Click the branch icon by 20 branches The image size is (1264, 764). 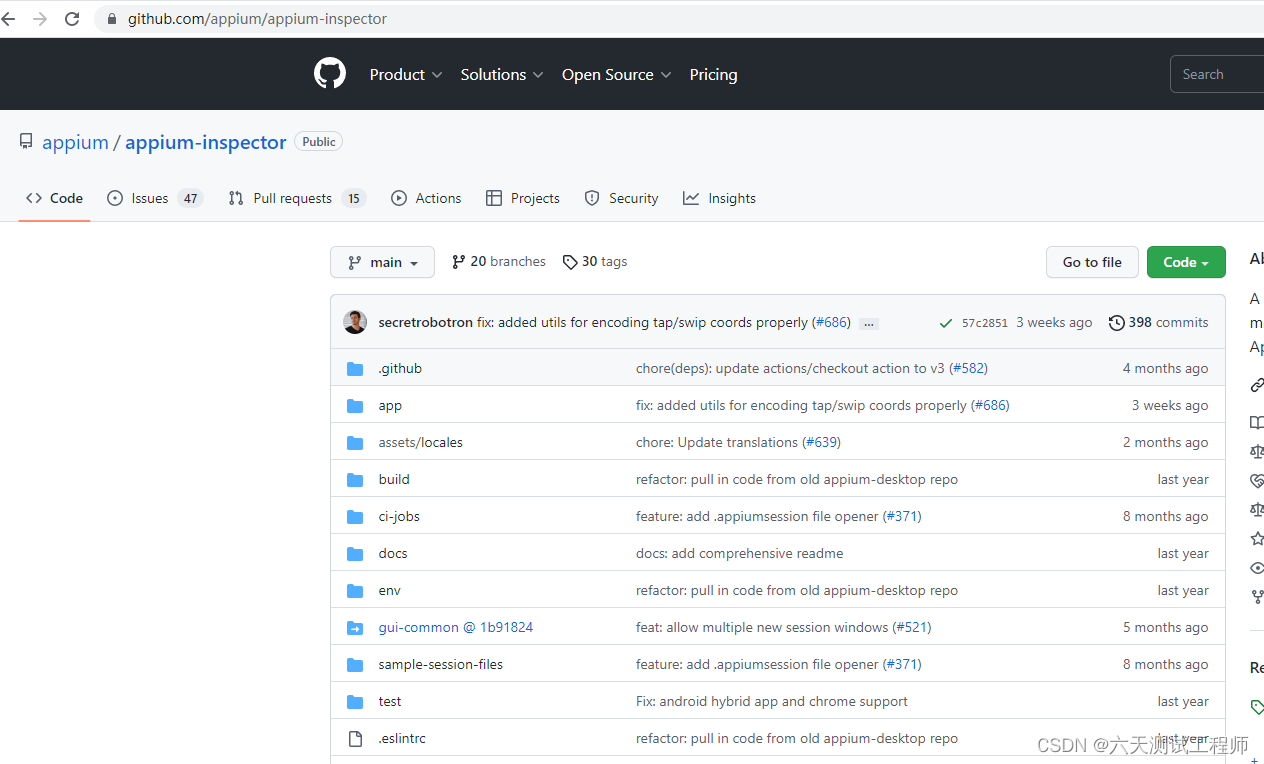coord(458,262)
